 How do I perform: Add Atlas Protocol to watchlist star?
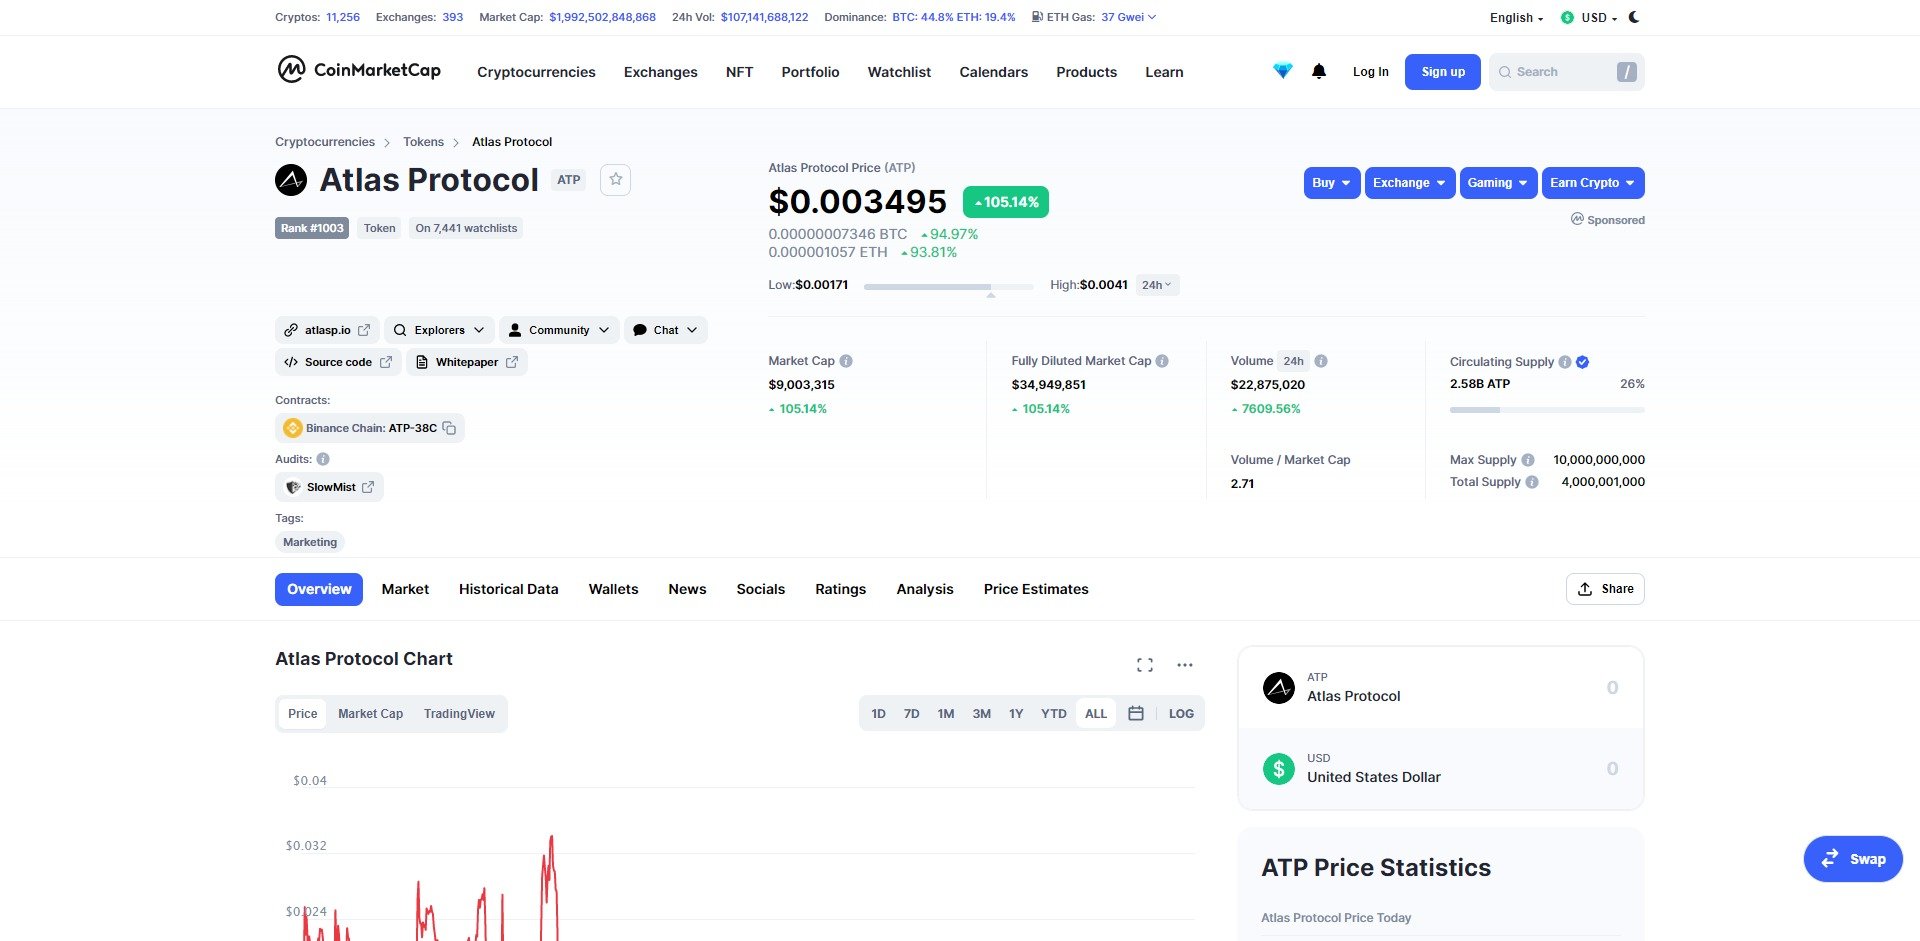[x=615, y=180]
